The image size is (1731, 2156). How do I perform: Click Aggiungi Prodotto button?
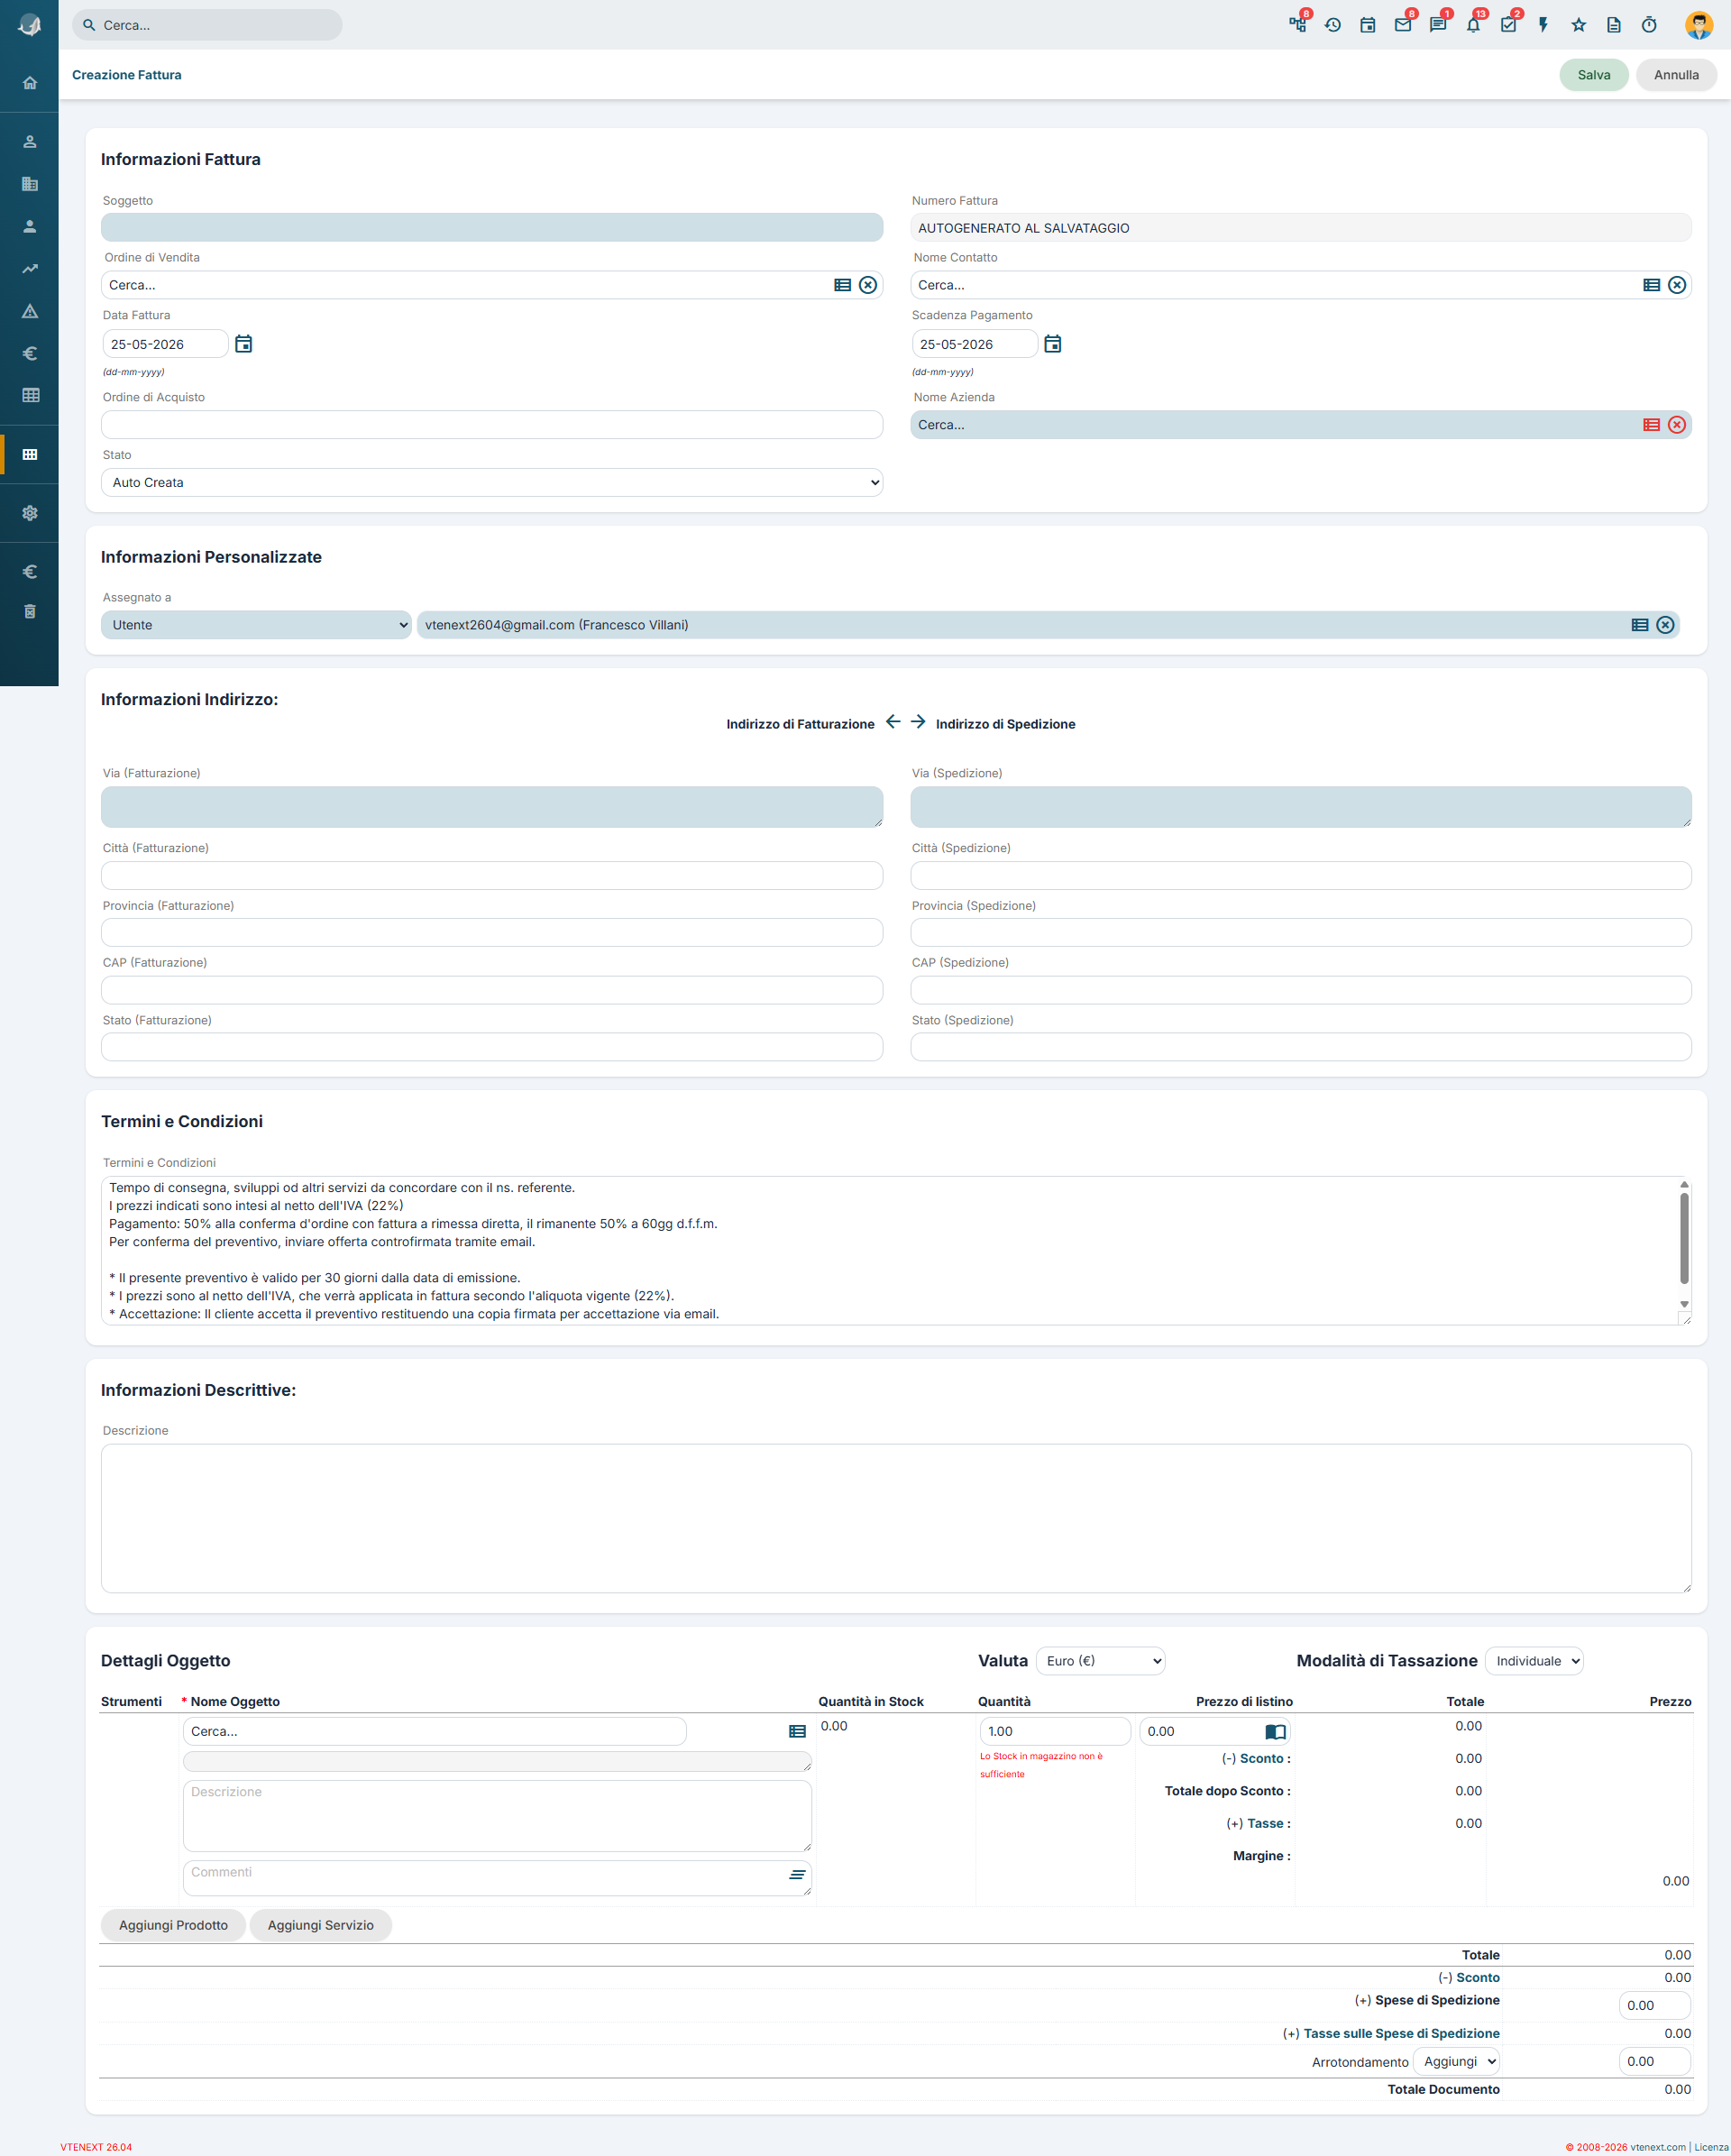pos(173,1925)
